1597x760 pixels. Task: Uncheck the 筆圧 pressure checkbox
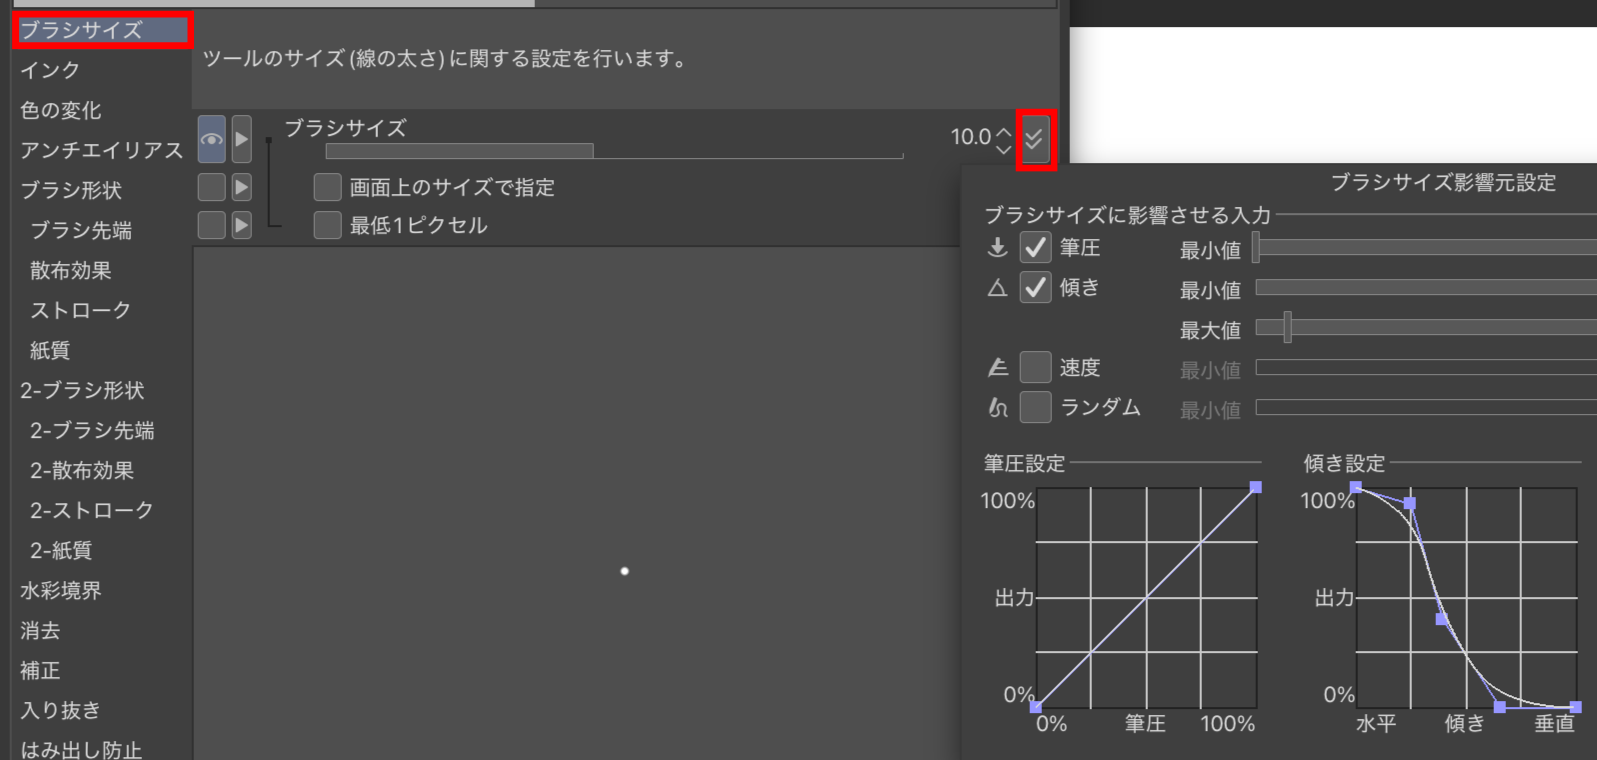(1035, 247)
